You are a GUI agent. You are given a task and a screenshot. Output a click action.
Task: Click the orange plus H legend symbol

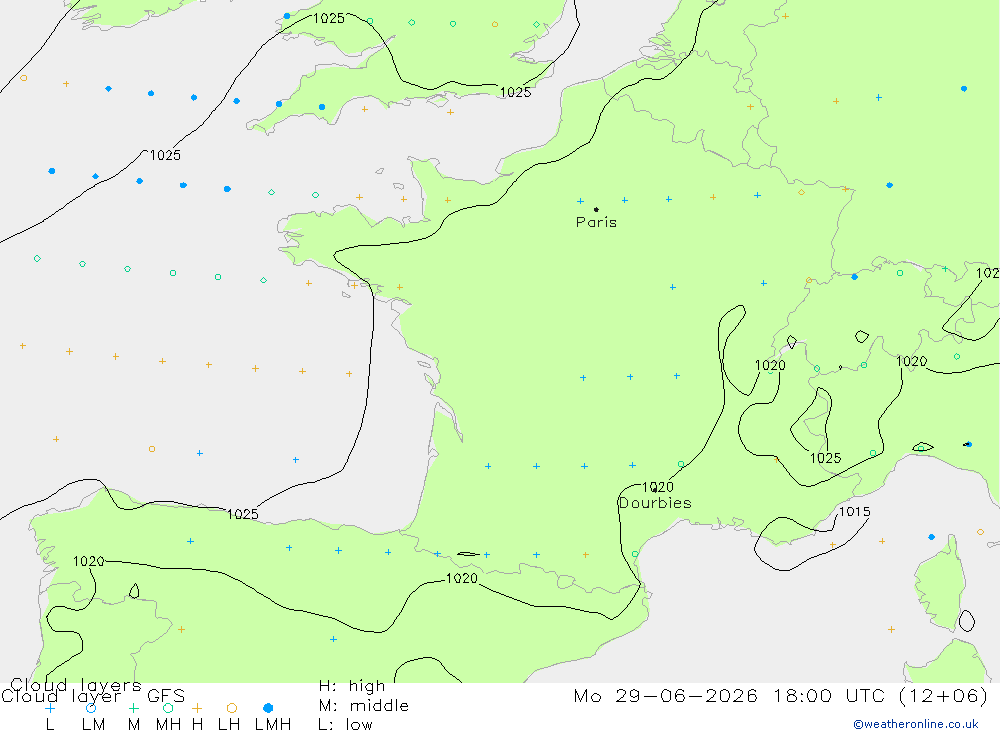(x=197, y=708)
